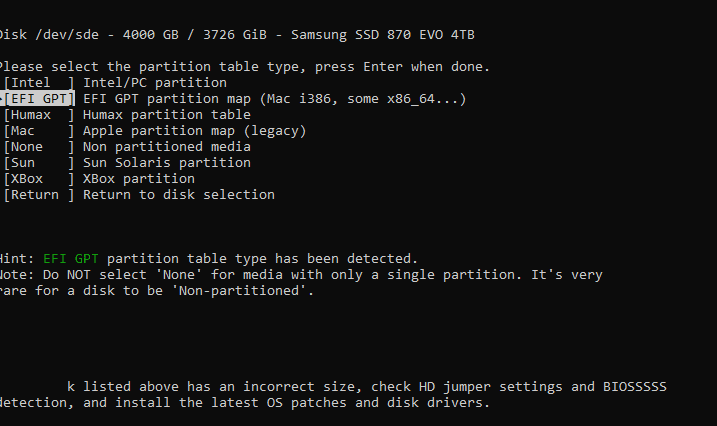
Task: Click the 'Do NOT select None' note line
Action: [301, 275]
